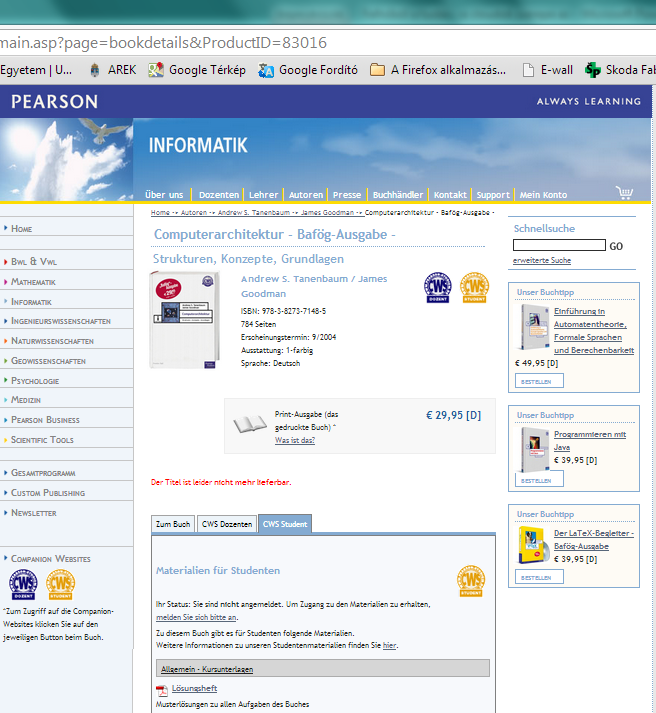Open the E-wall bookmark
656x713 pixels.
pyautogui.click(x=548, y=70)
